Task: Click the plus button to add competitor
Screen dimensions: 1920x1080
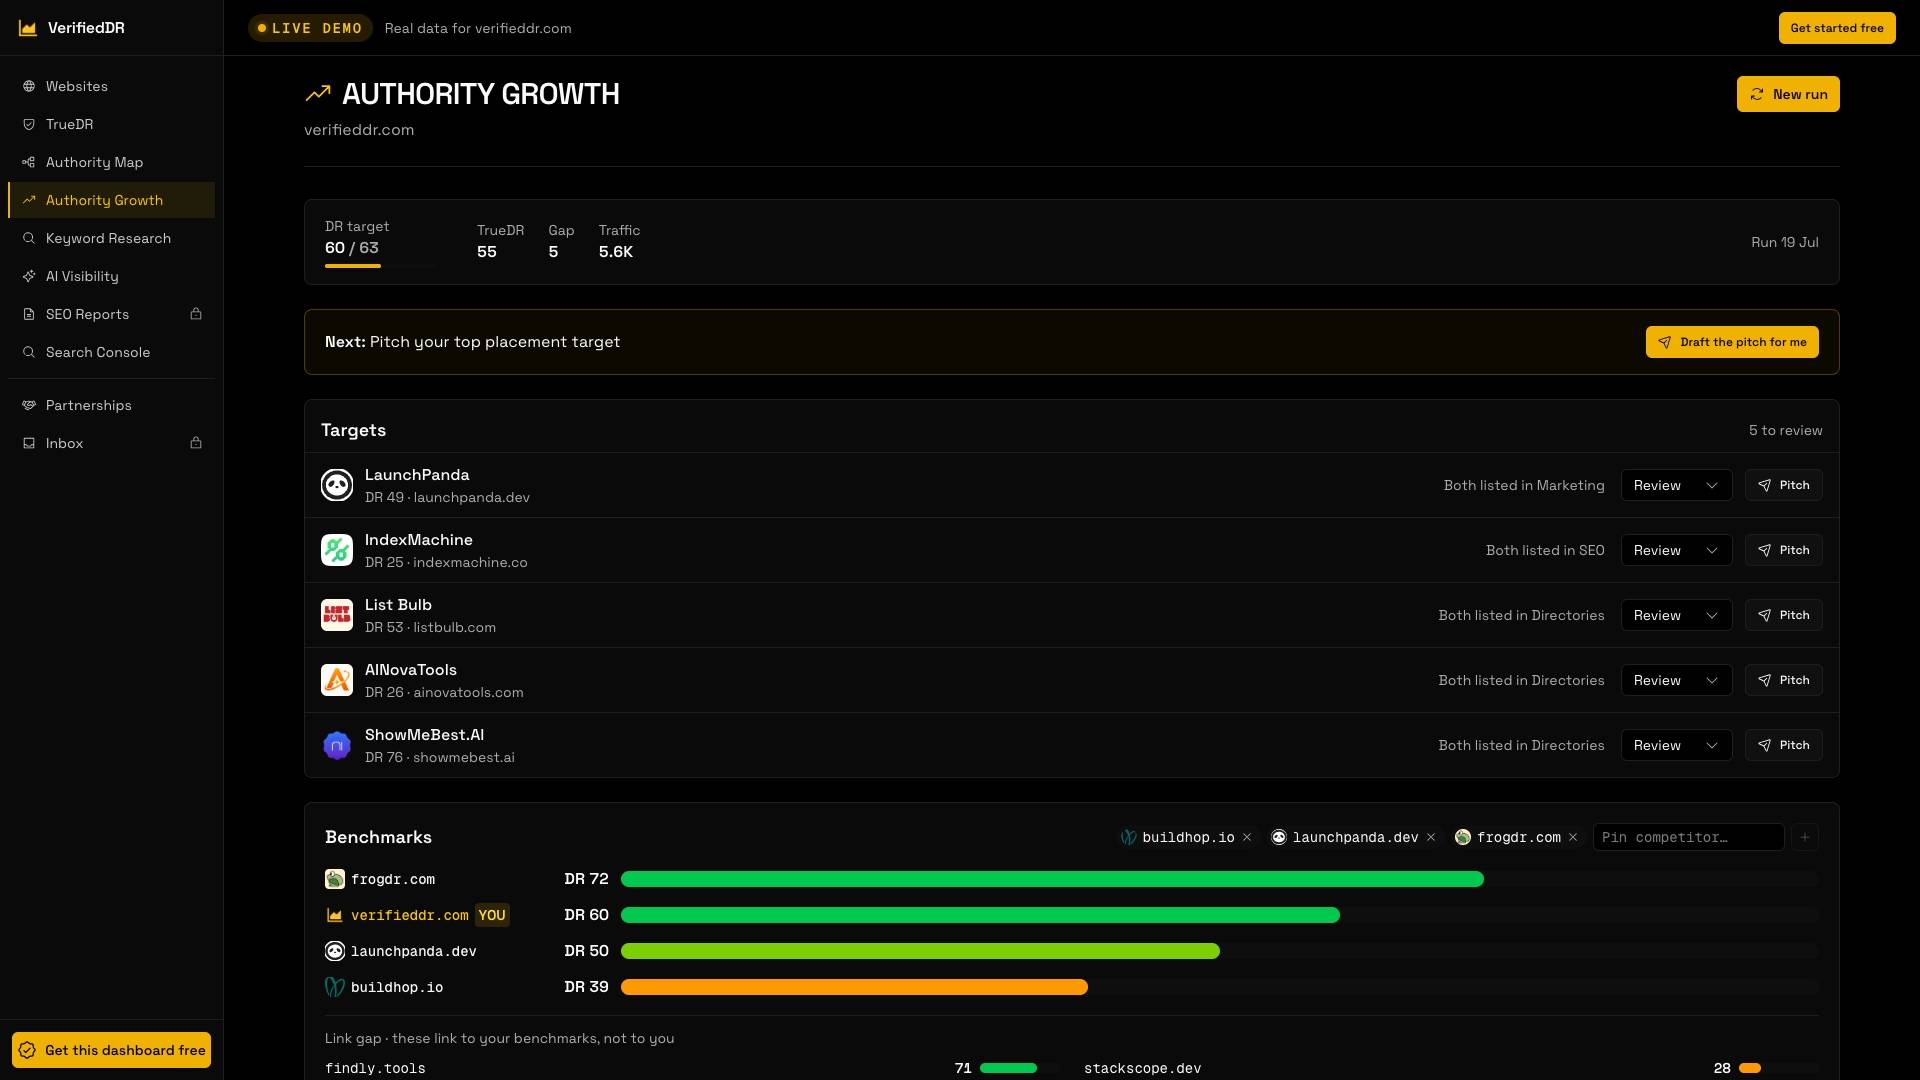Action: point(1805,837)
